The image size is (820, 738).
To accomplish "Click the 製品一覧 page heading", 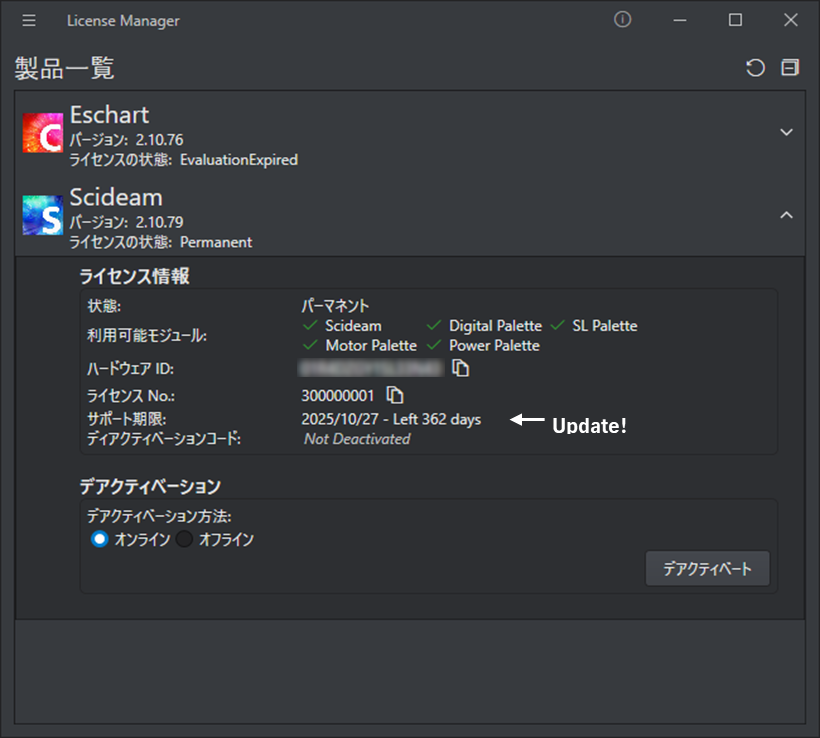I will click(64, 69).
